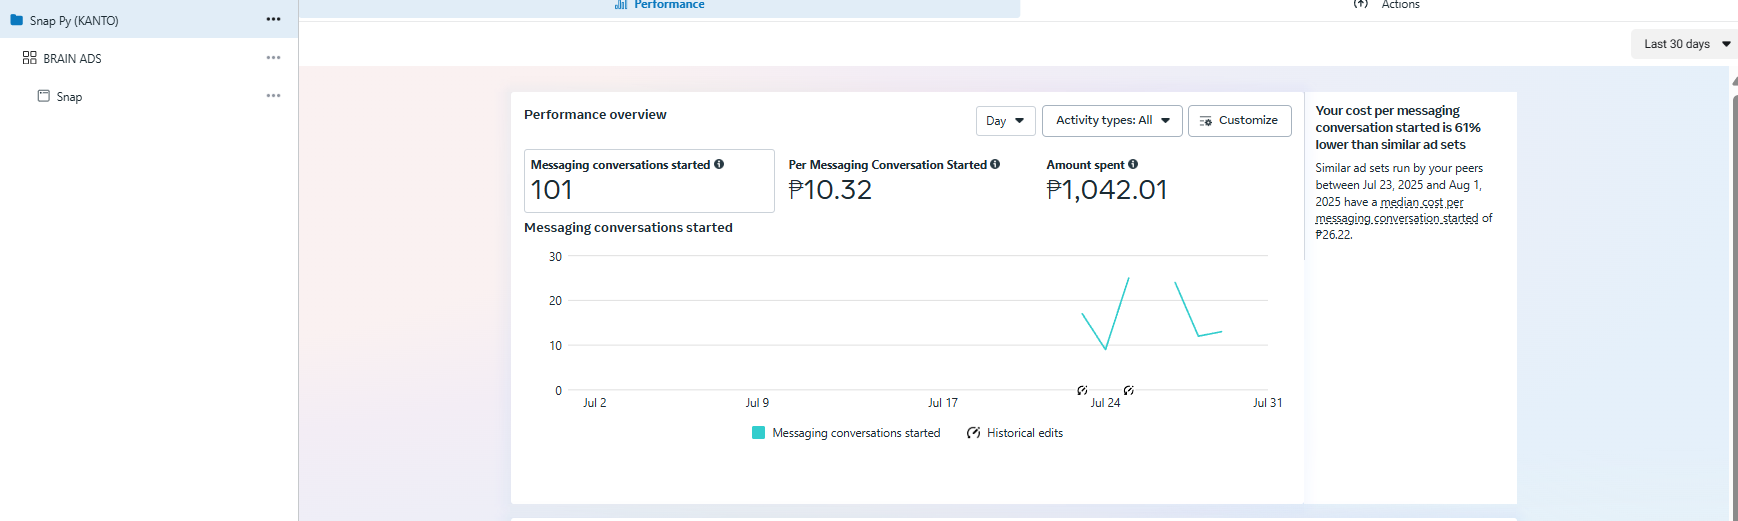Toggle the Historical edits legend item
Viewport: 1738px width, 521px height.
pyautogui.click(x=1015, y=433)
